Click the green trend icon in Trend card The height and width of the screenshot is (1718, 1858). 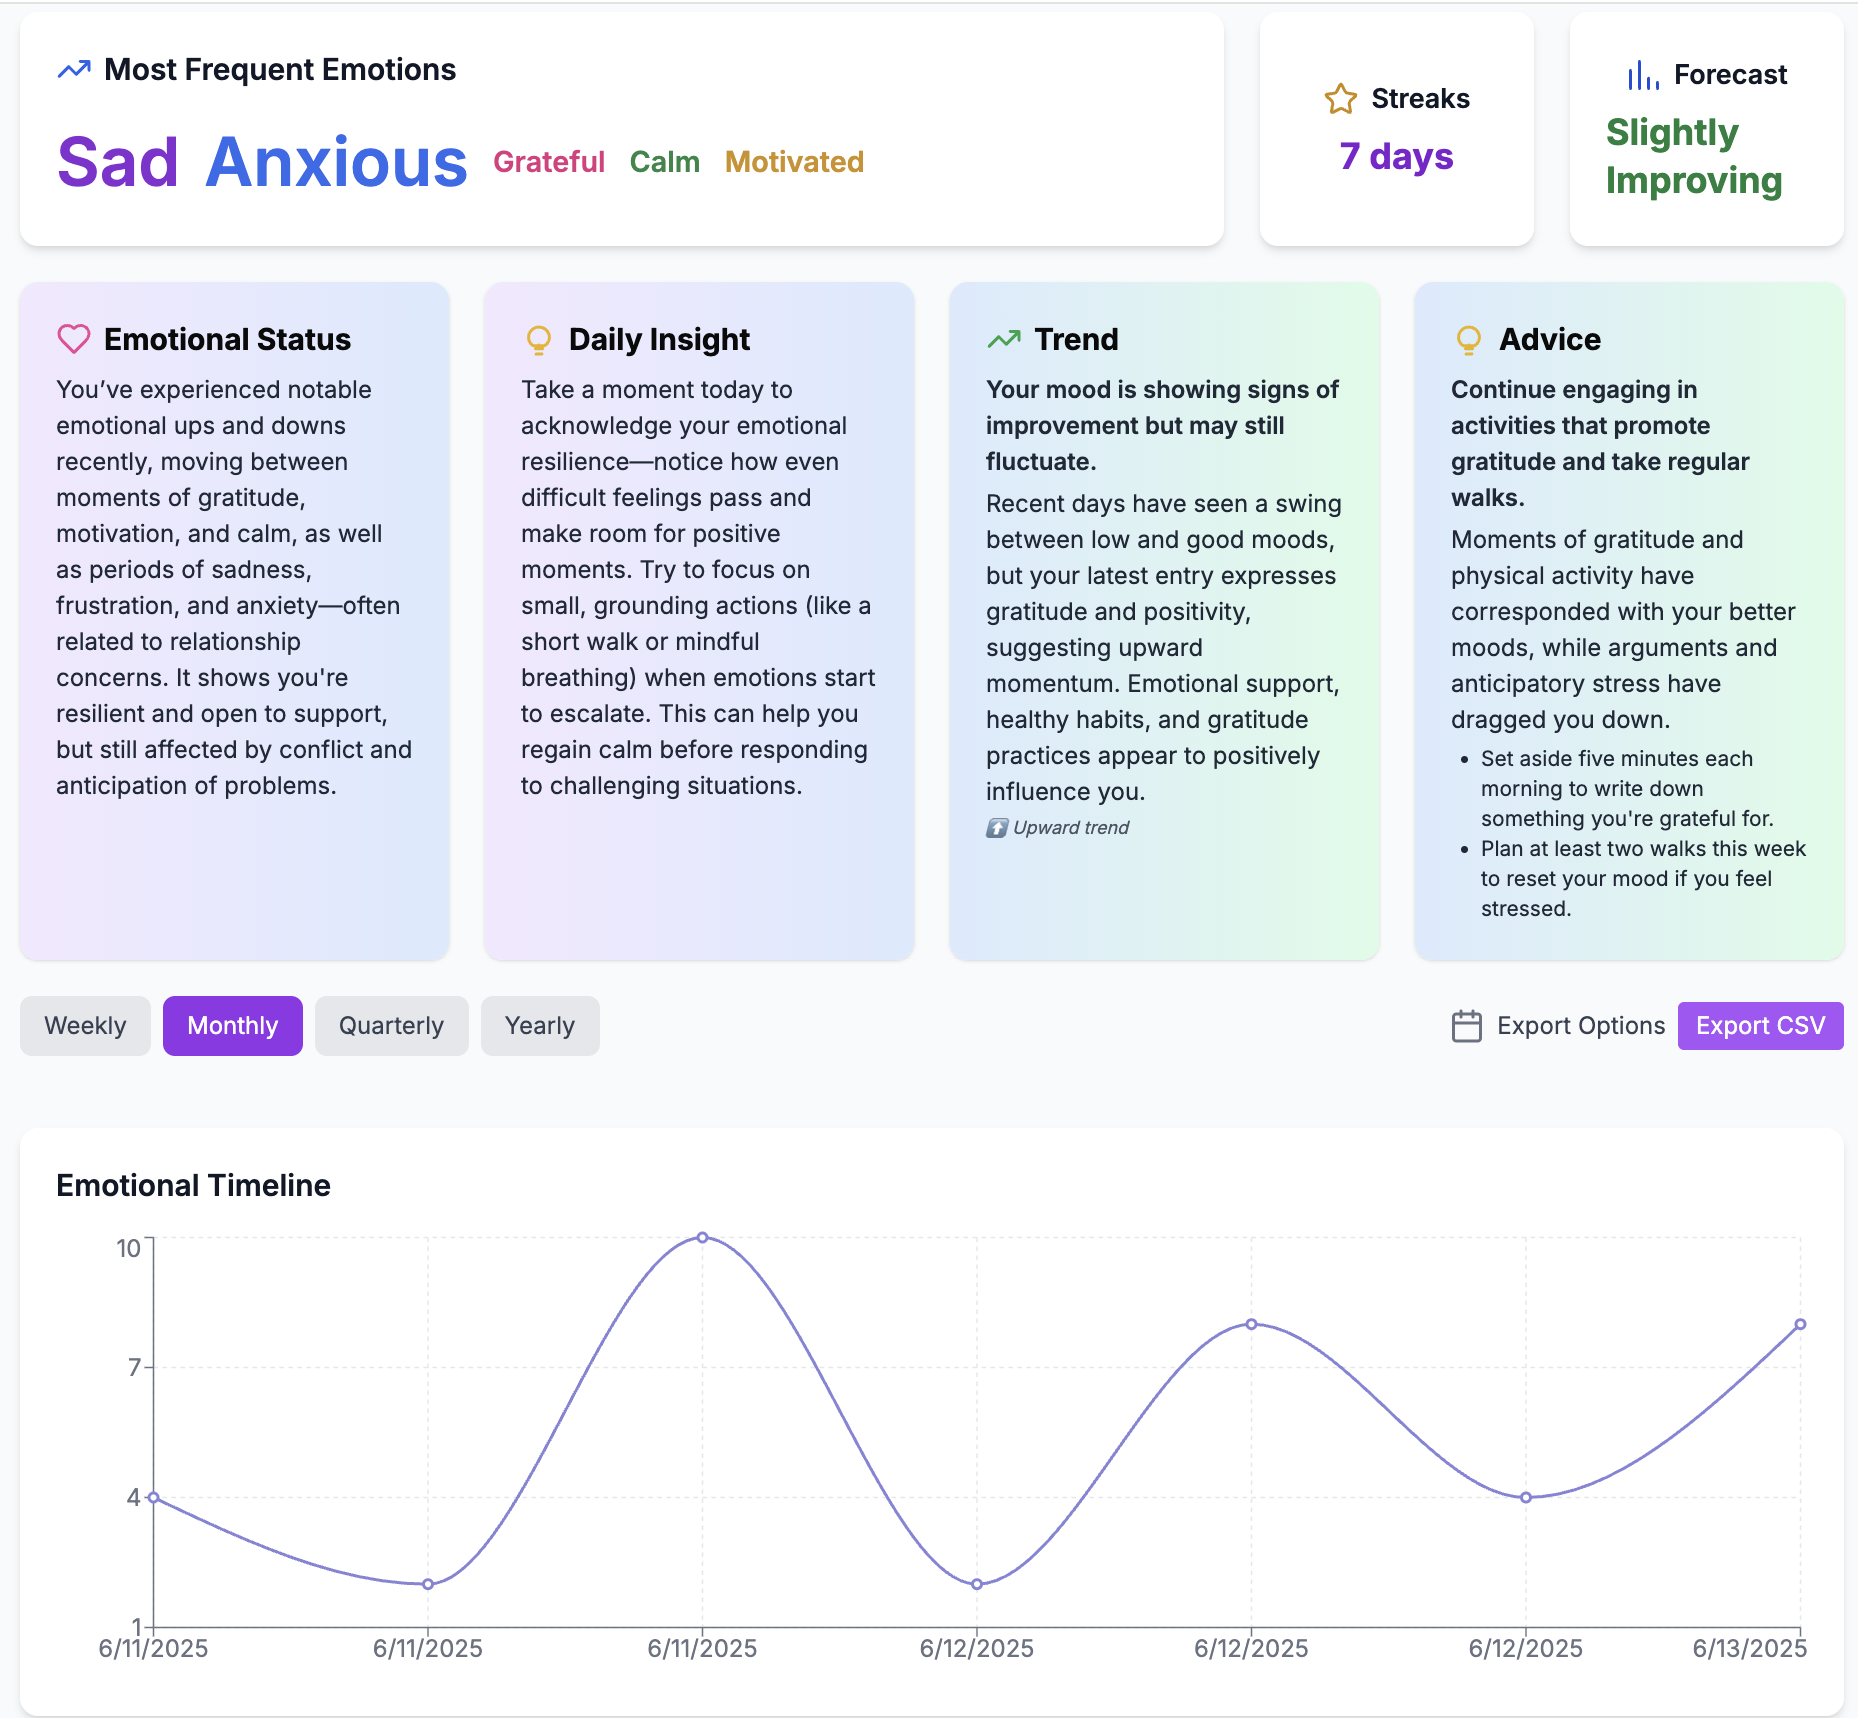pos(1003,340)
